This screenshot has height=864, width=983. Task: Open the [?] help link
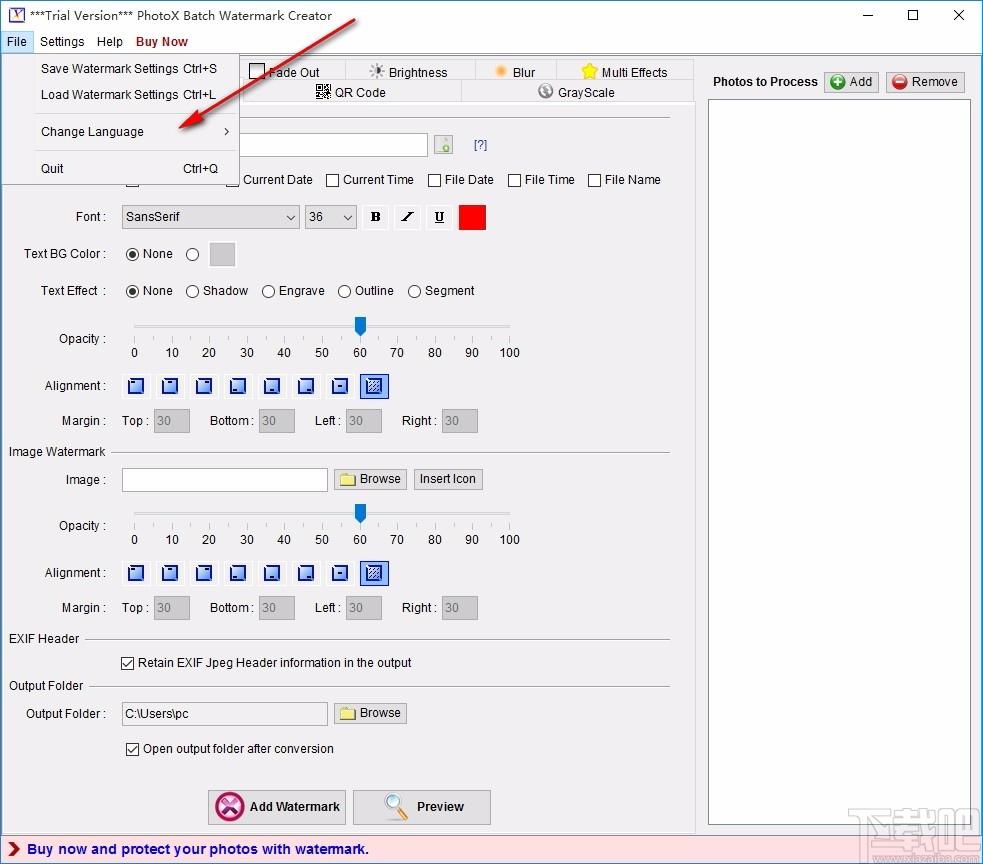(480, 145)
